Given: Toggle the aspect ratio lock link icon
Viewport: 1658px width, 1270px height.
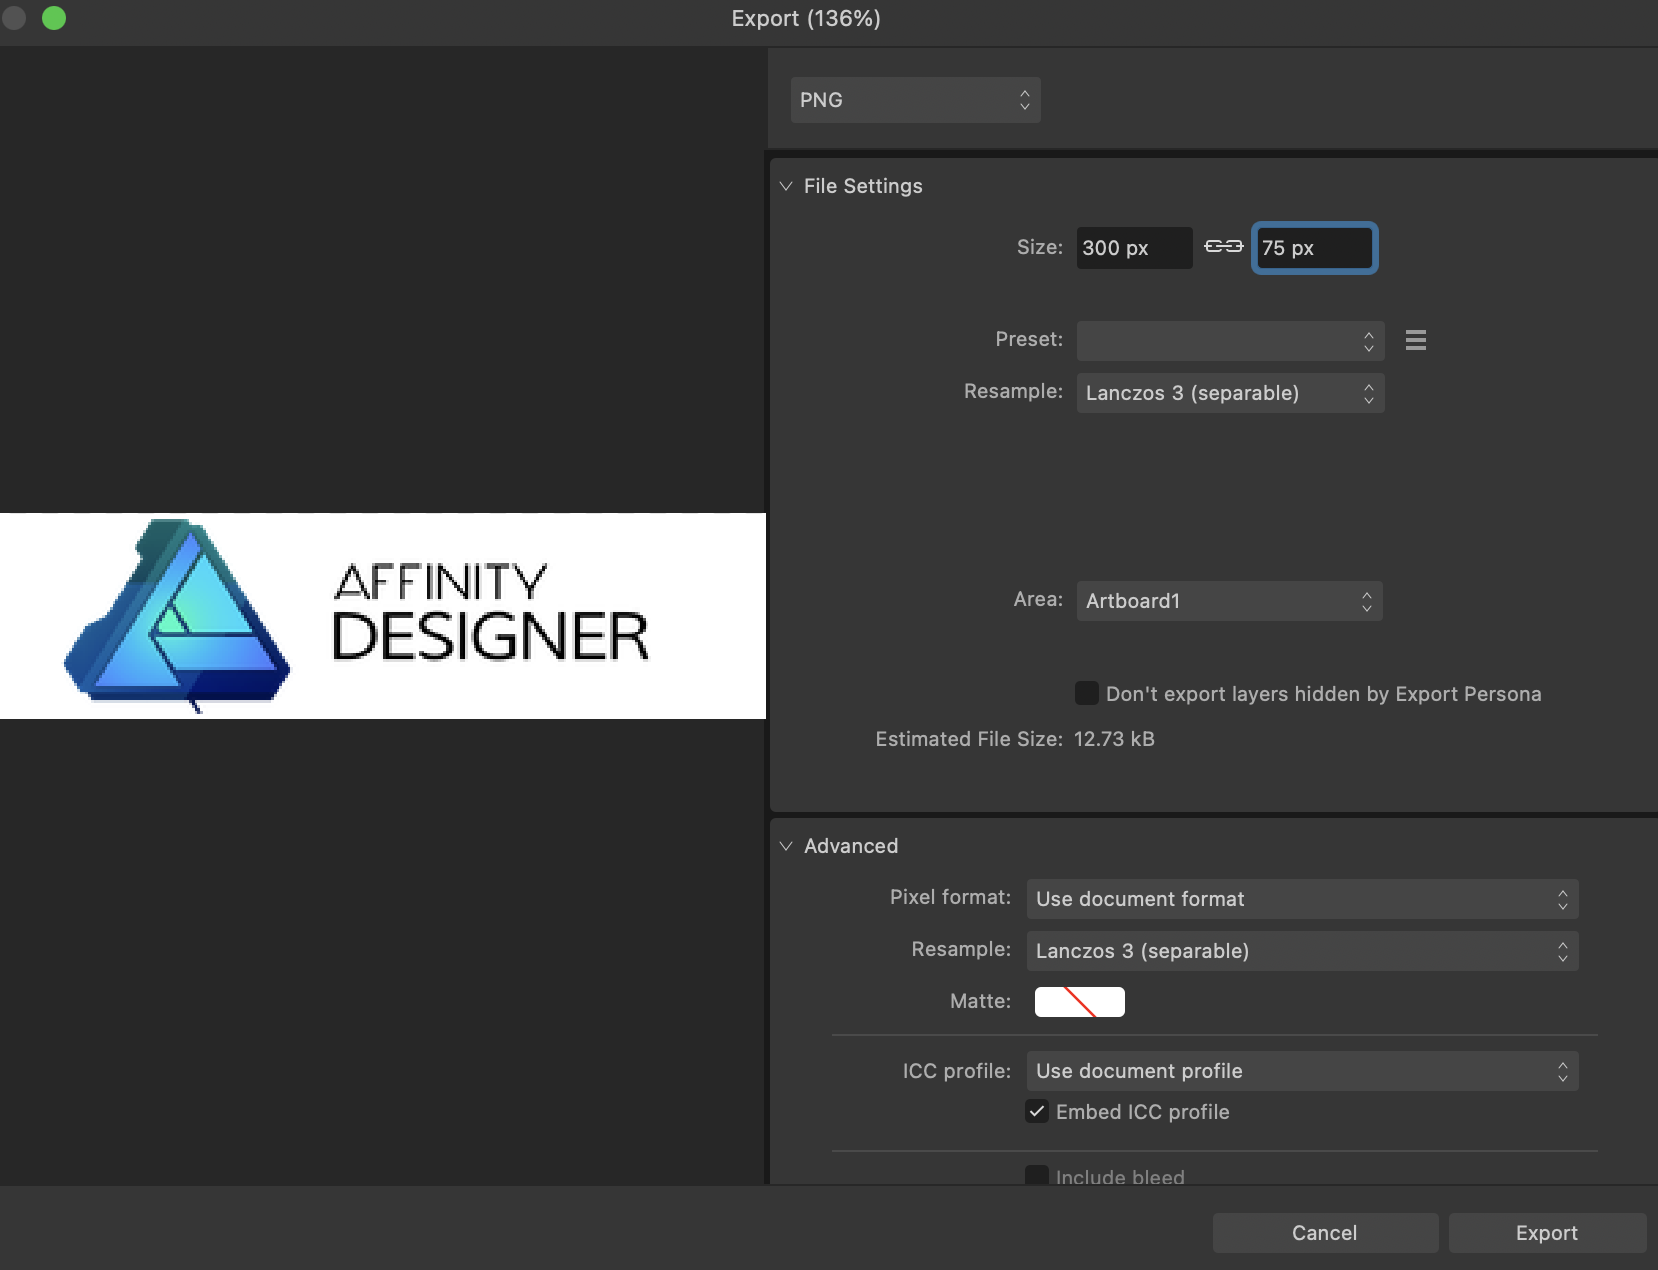Looking at the screenshot, I should [x=1223, y=246].
